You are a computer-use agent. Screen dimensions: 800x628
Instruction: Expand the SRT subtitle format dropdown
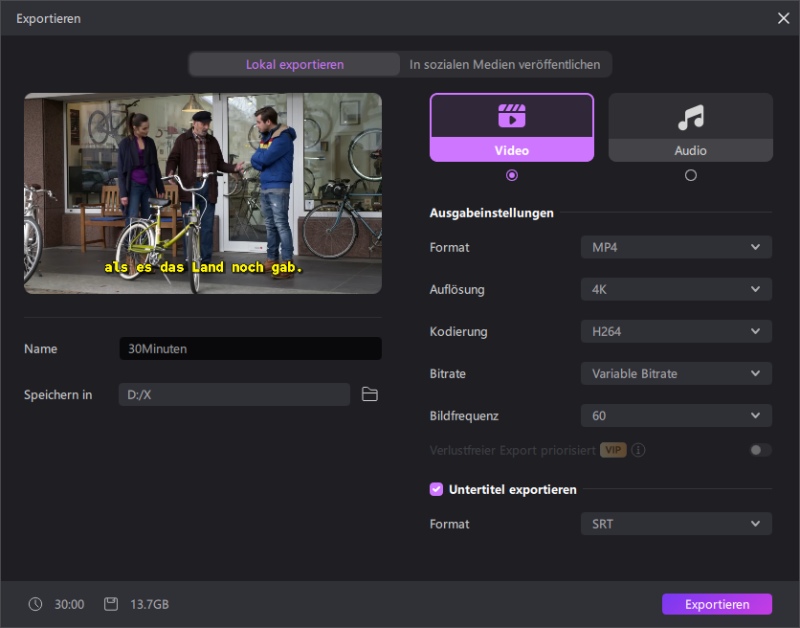coord(676,523)
